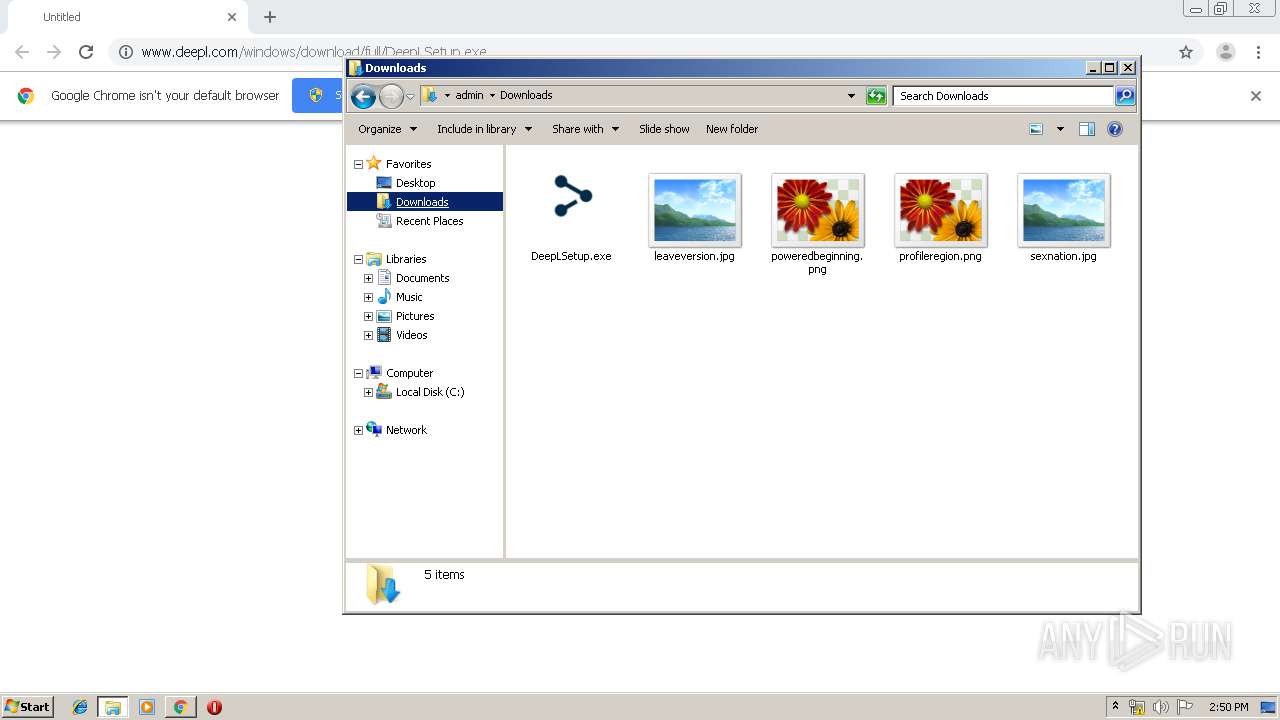Click the search magnifier icon in Explorer
This screenshot has height=720, width=1280.
click(1125, 96)
